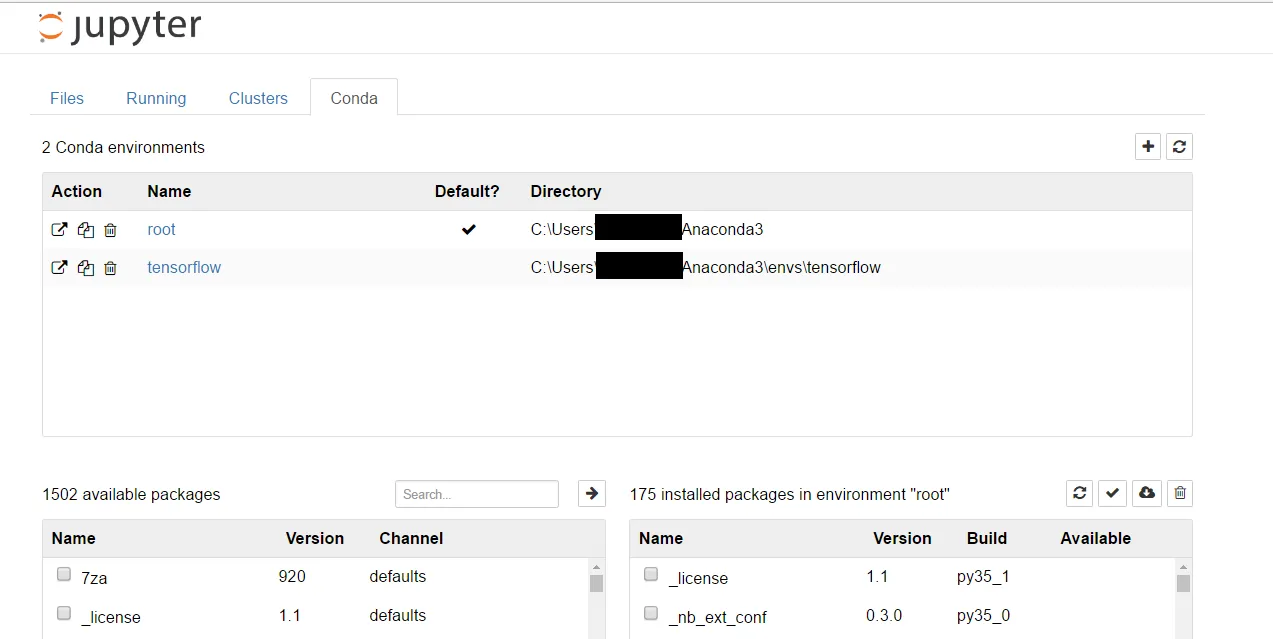Create a new Conda environment with plus icon
This screenshot has height=639, width=1273.
click(1148, 147)
